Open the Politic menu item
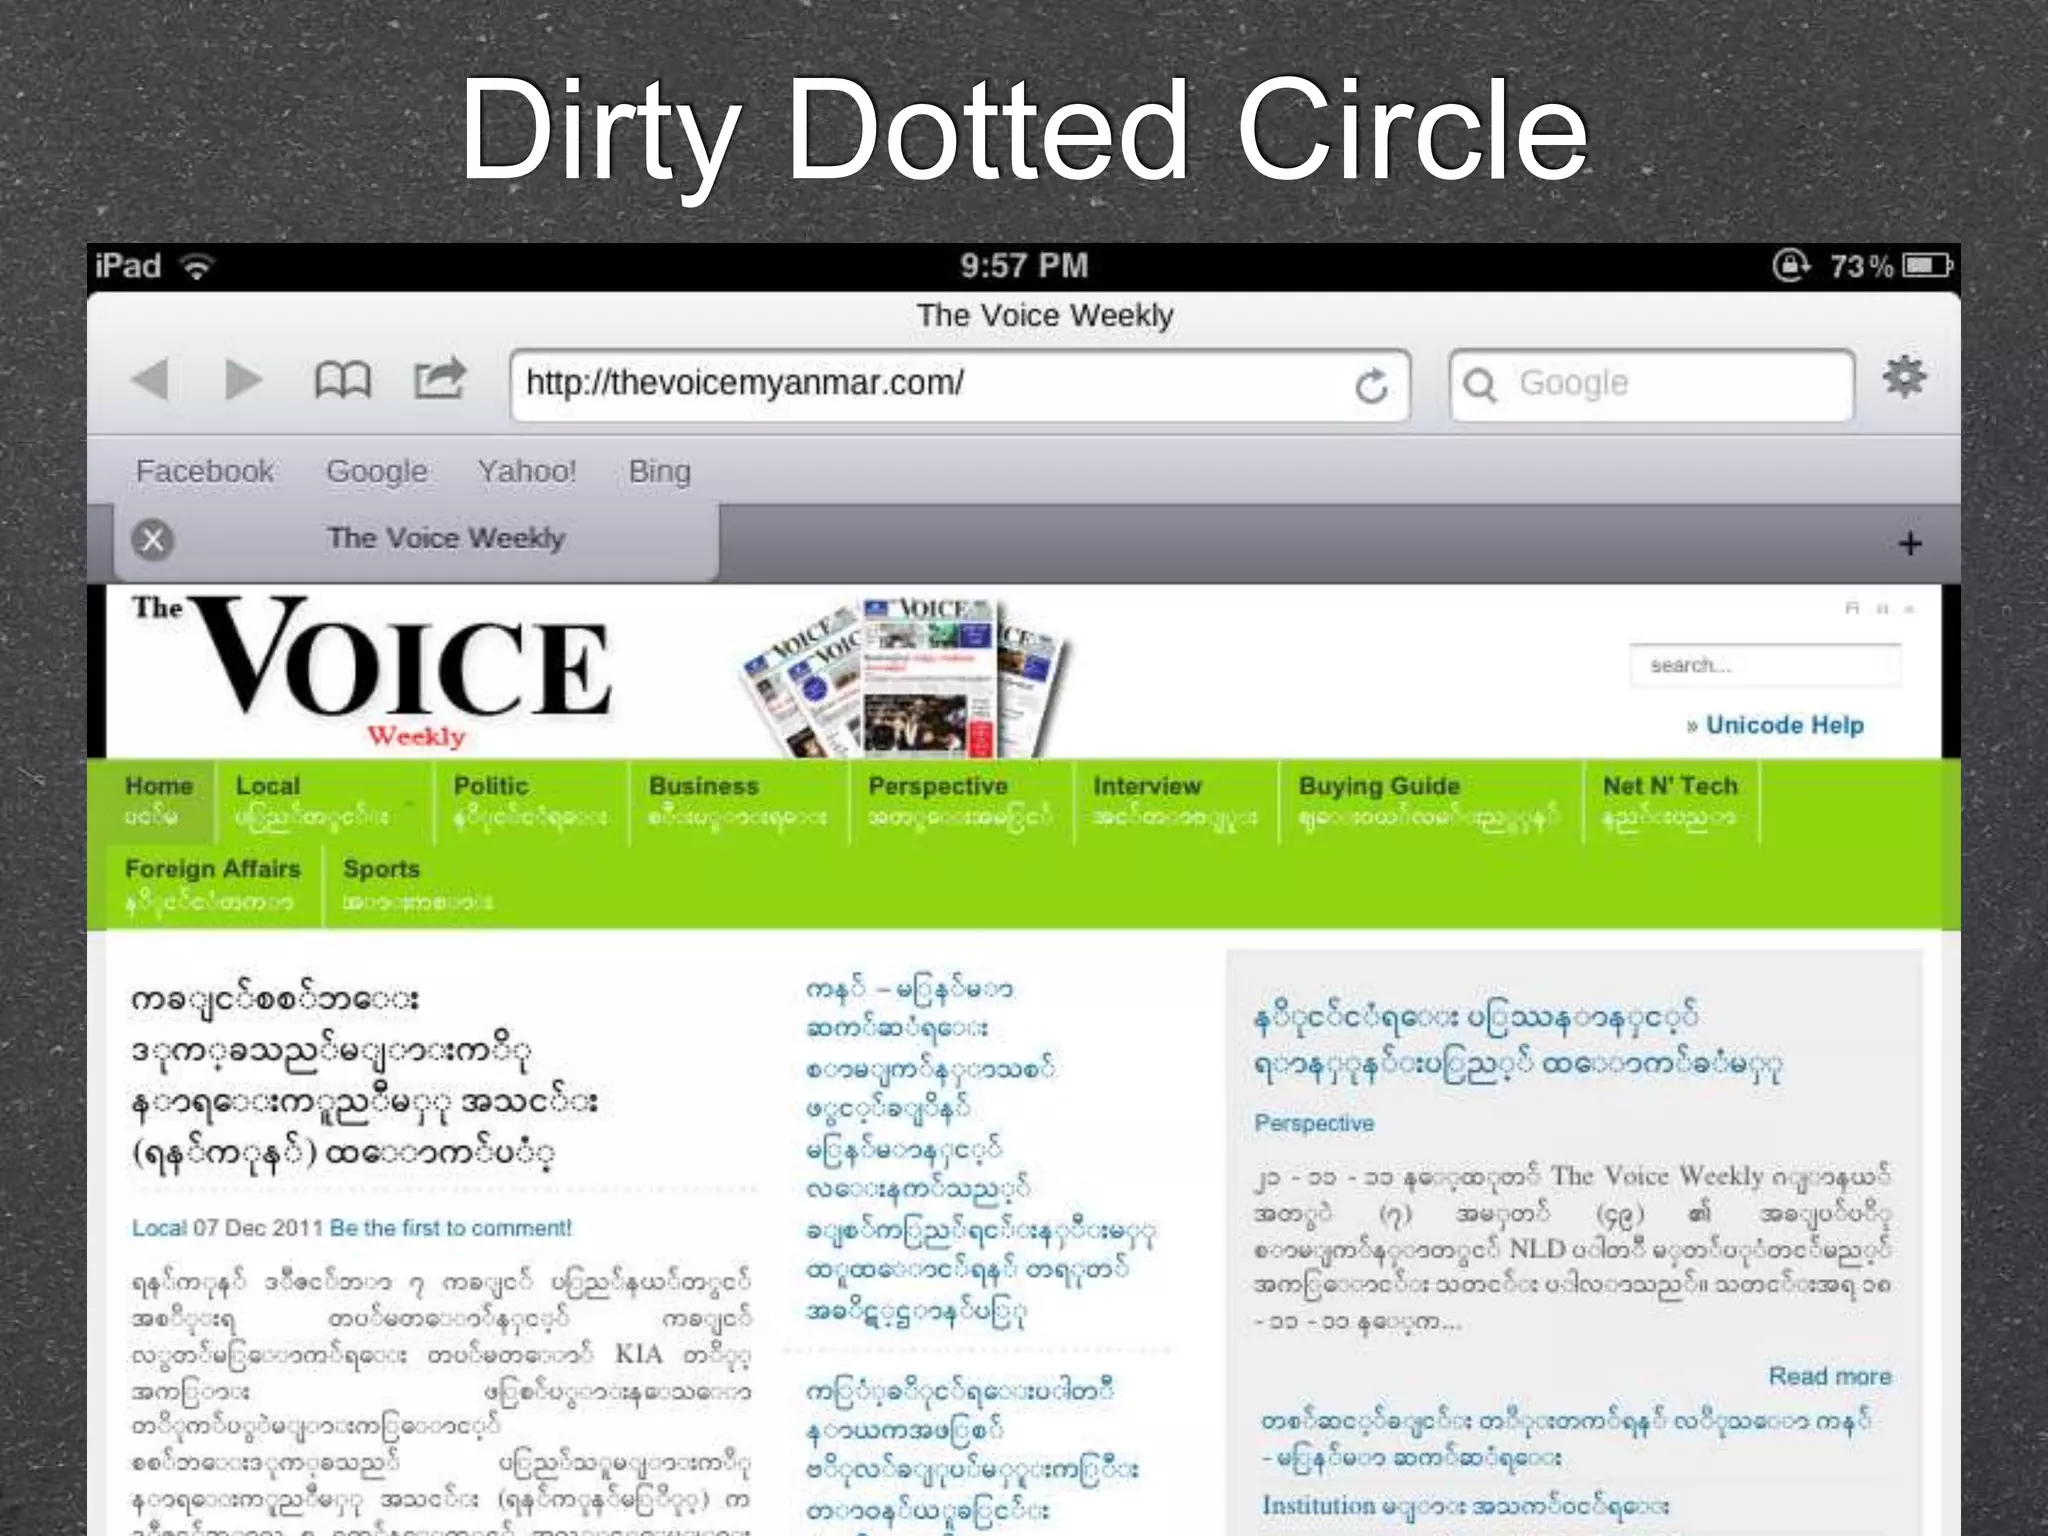 (x=530, y=801)
